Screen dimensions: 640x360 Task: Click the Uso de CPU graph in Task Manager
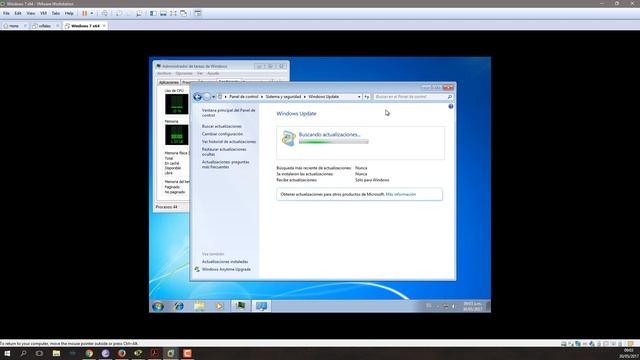(x=177, y=104)
